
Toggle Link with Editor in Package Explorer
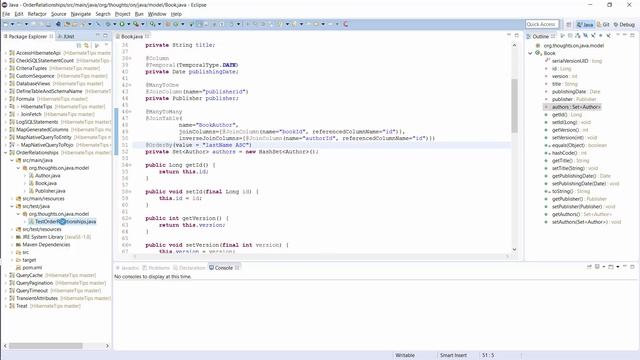tap(86, 45)
